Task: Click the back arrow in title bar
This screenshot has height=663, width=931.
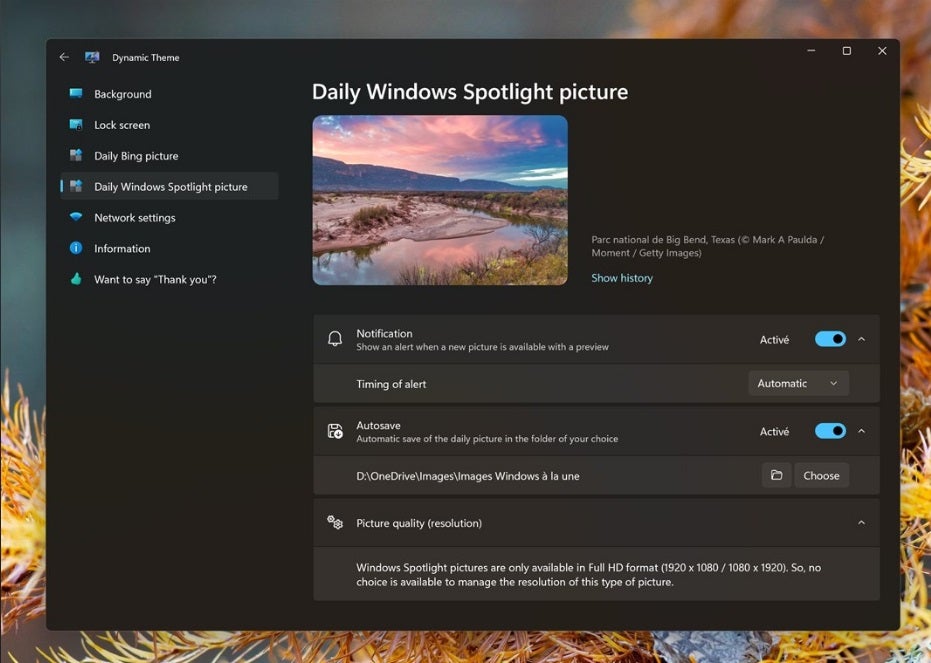Action: pos(64,57)
